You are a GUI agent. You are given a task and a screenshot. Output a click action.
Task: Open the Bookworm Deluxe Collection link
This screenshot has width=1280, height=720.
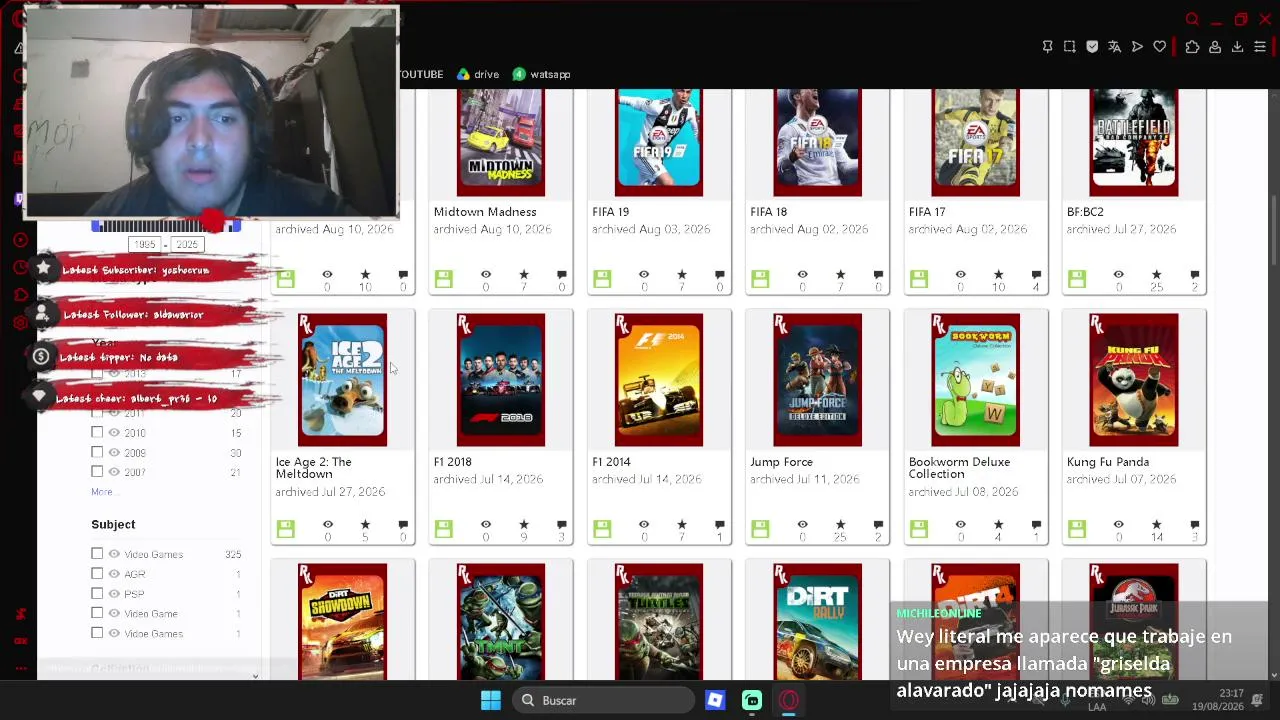point(959,468)
